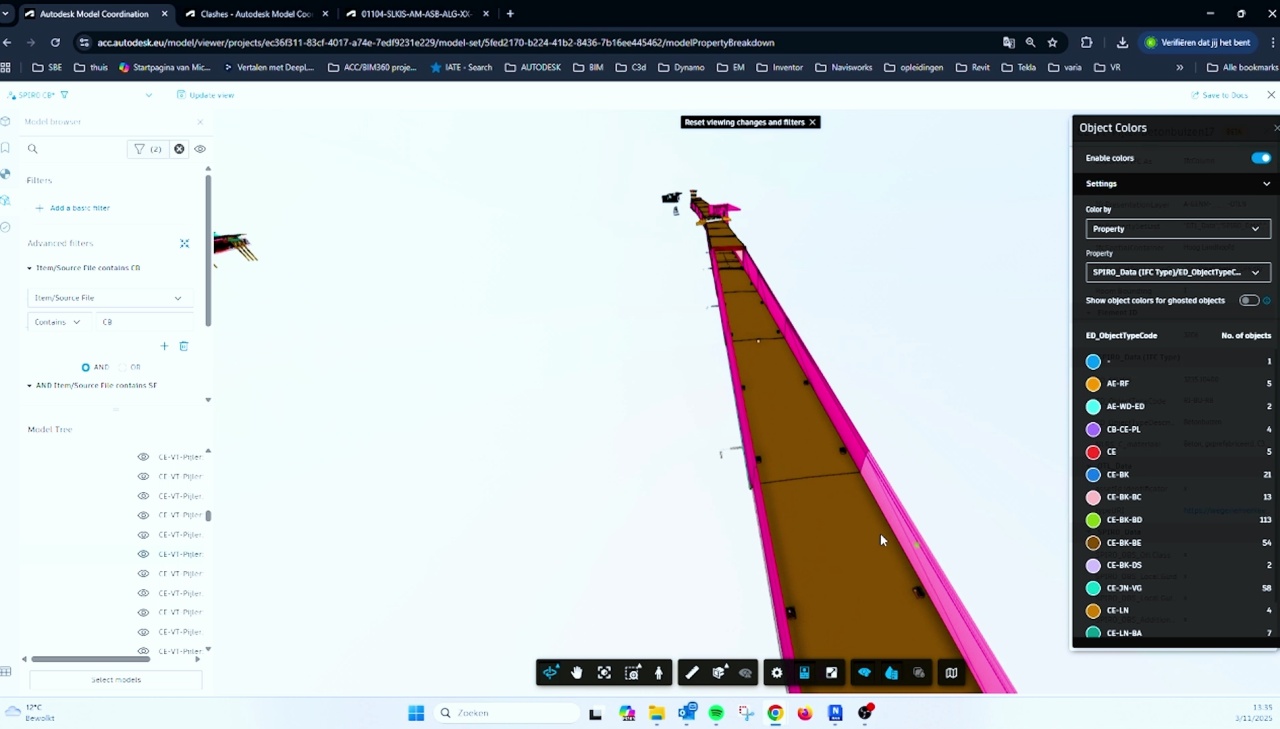1280x729 pixels.
Task: Open the Measure ruler tool
Action: pyautogui.click(x=691, y=673)
